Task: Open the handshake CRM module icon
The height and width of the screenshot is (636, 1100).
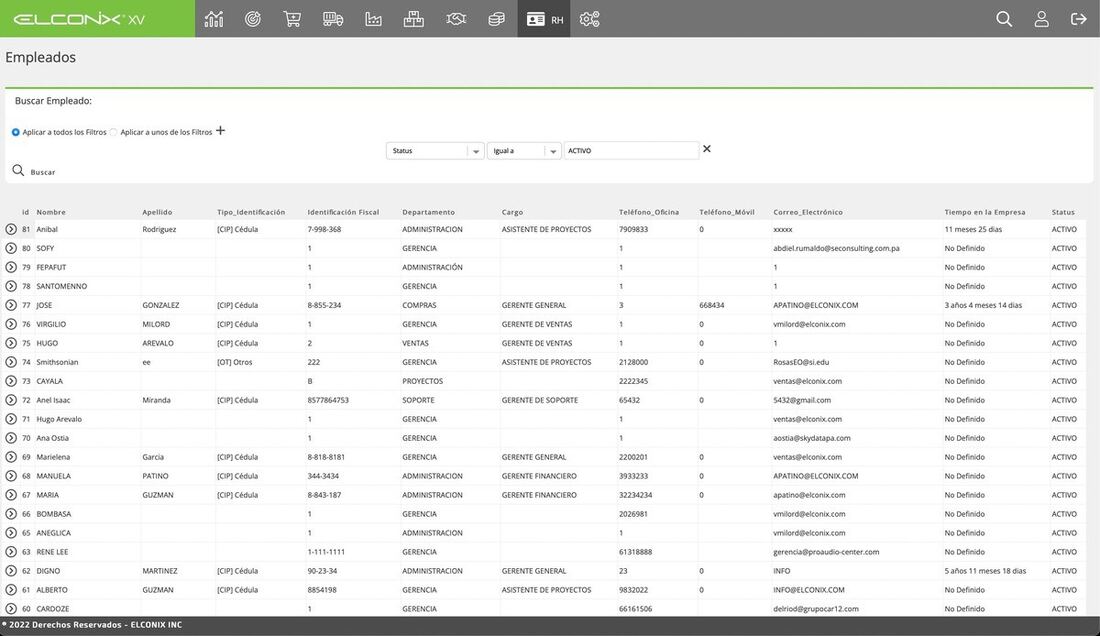Action: point(456,19)
